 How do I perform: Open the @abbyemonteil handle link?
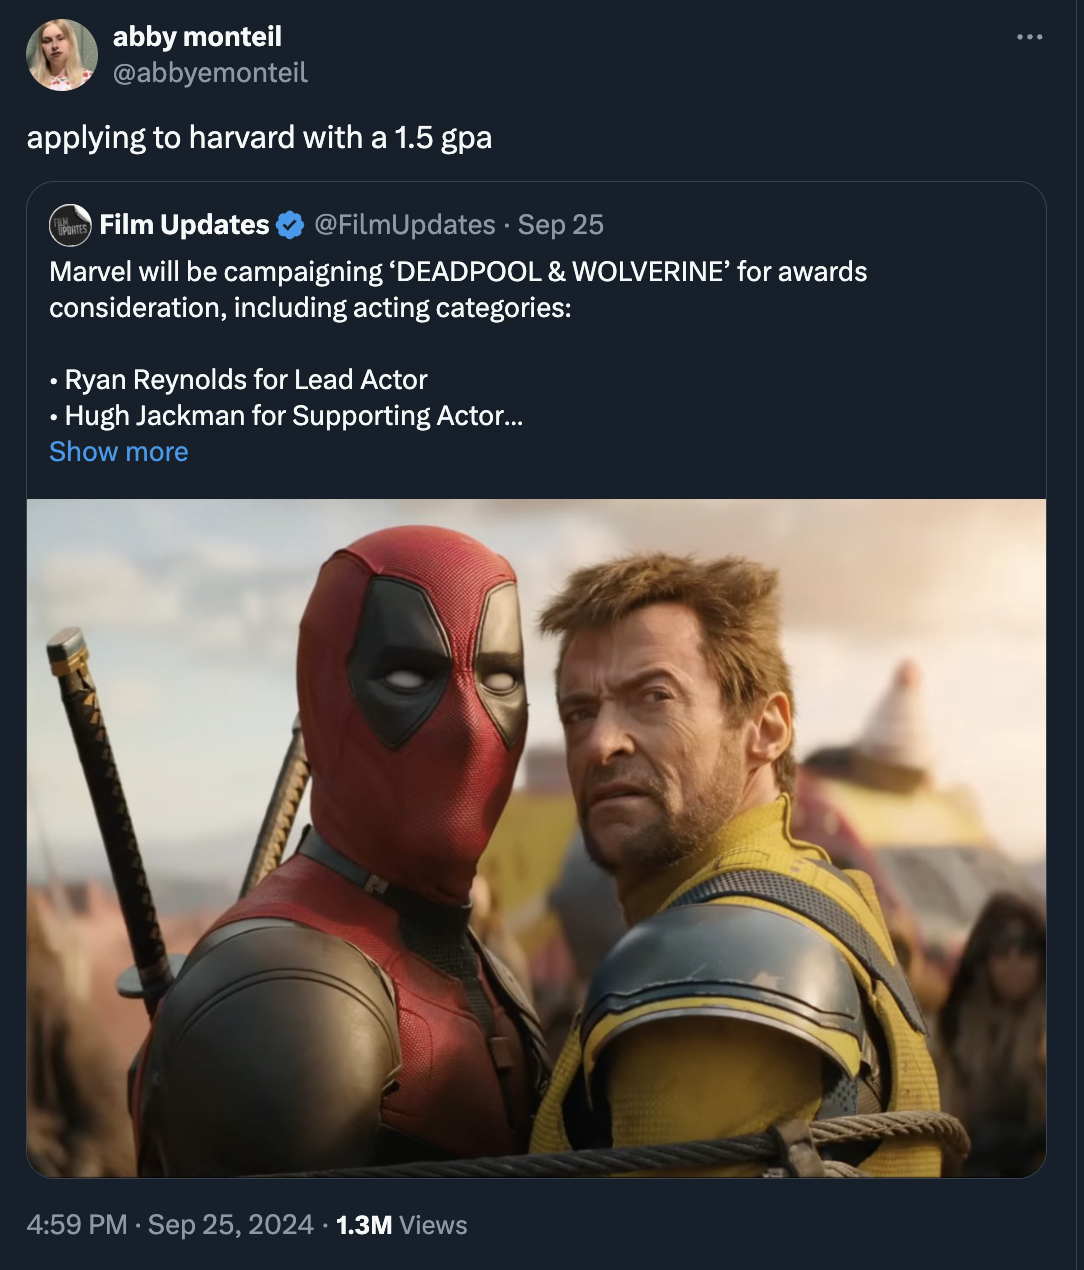click(x=210, y=73)
